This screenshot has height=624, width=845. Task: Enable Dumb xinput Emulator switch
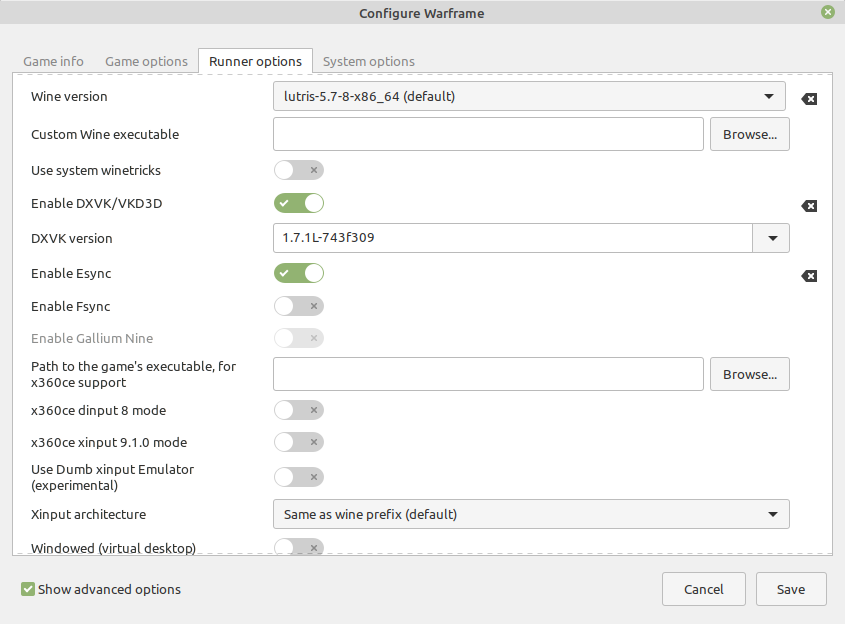tap(299, 477)
